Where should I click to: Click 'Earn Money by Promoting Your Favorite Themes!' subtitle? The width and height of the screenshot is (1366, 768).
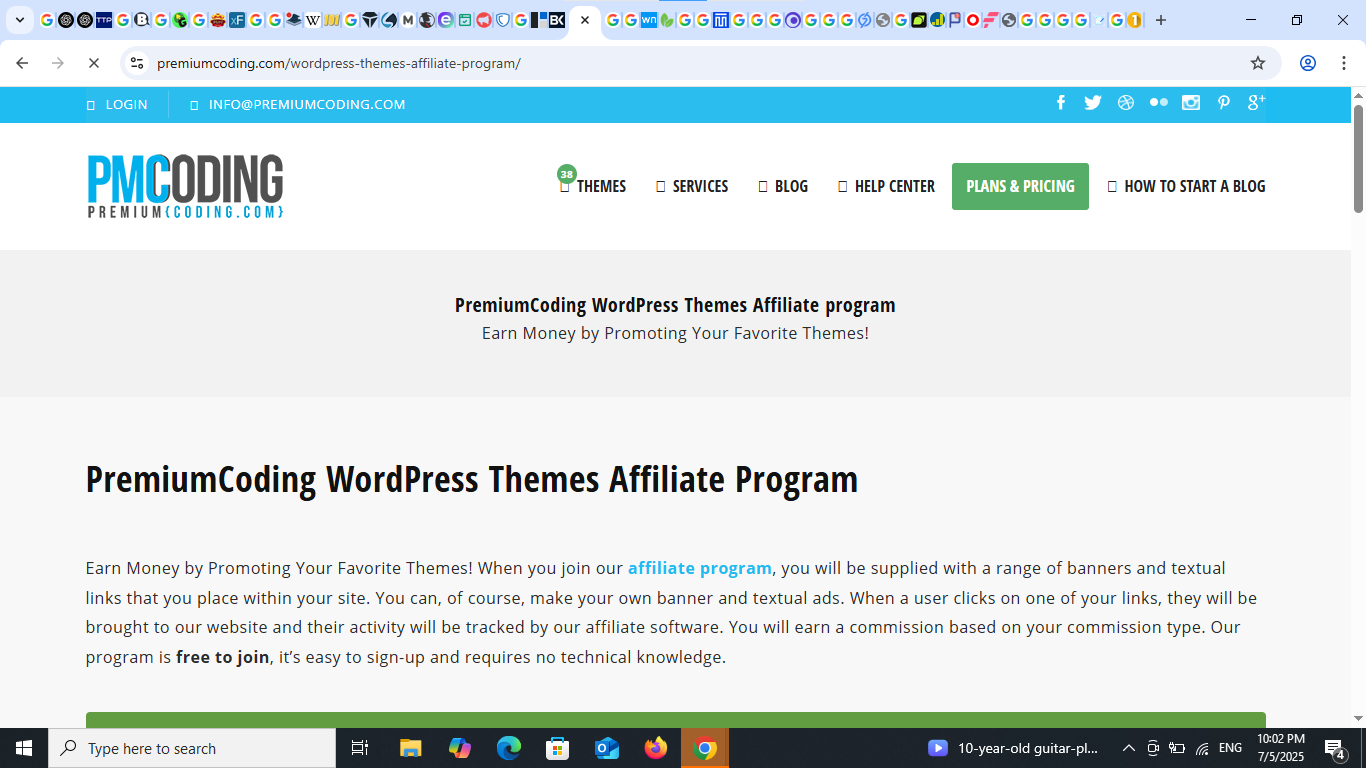675,333
